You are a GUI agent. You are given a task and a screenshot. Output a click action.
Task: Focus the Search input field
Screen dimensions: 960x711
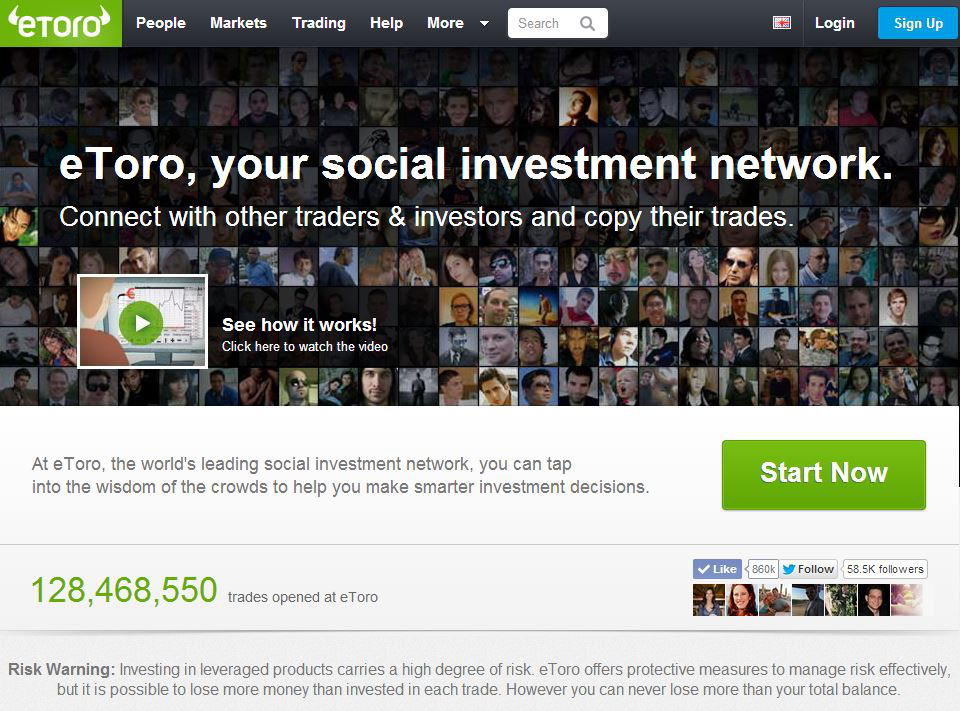tap(545, 23)
